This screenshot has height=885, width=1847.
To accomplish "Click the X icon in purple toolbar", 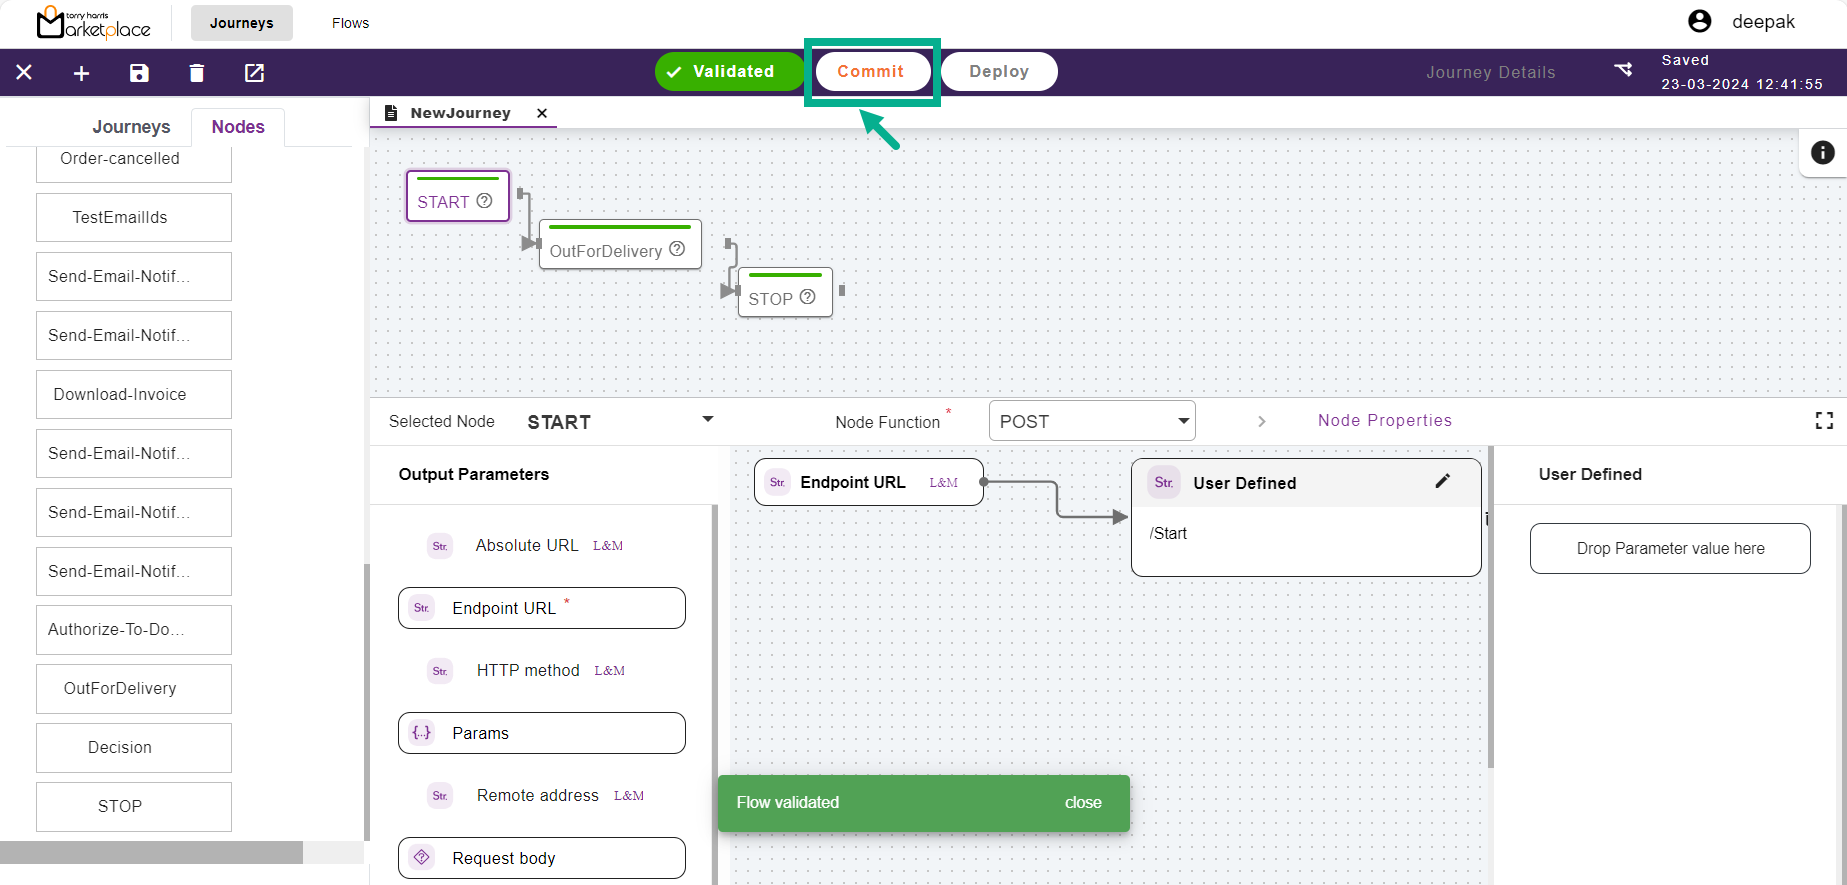I will pos(24,73).
